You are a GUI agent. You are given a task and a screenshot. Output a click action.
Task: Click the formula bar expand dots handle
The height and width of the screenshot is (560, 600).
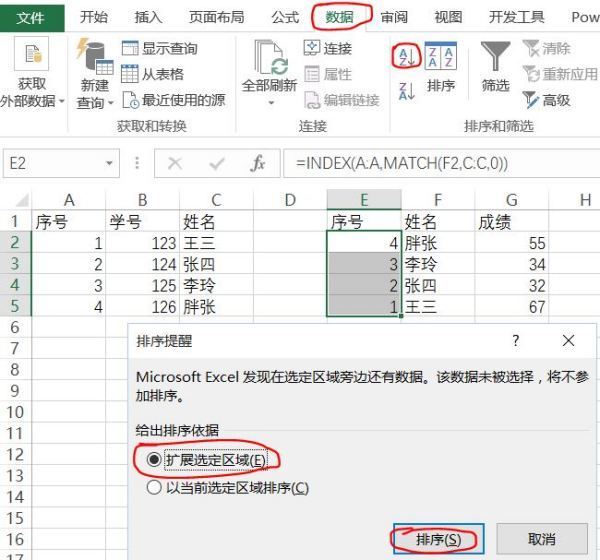click(137, 163)
